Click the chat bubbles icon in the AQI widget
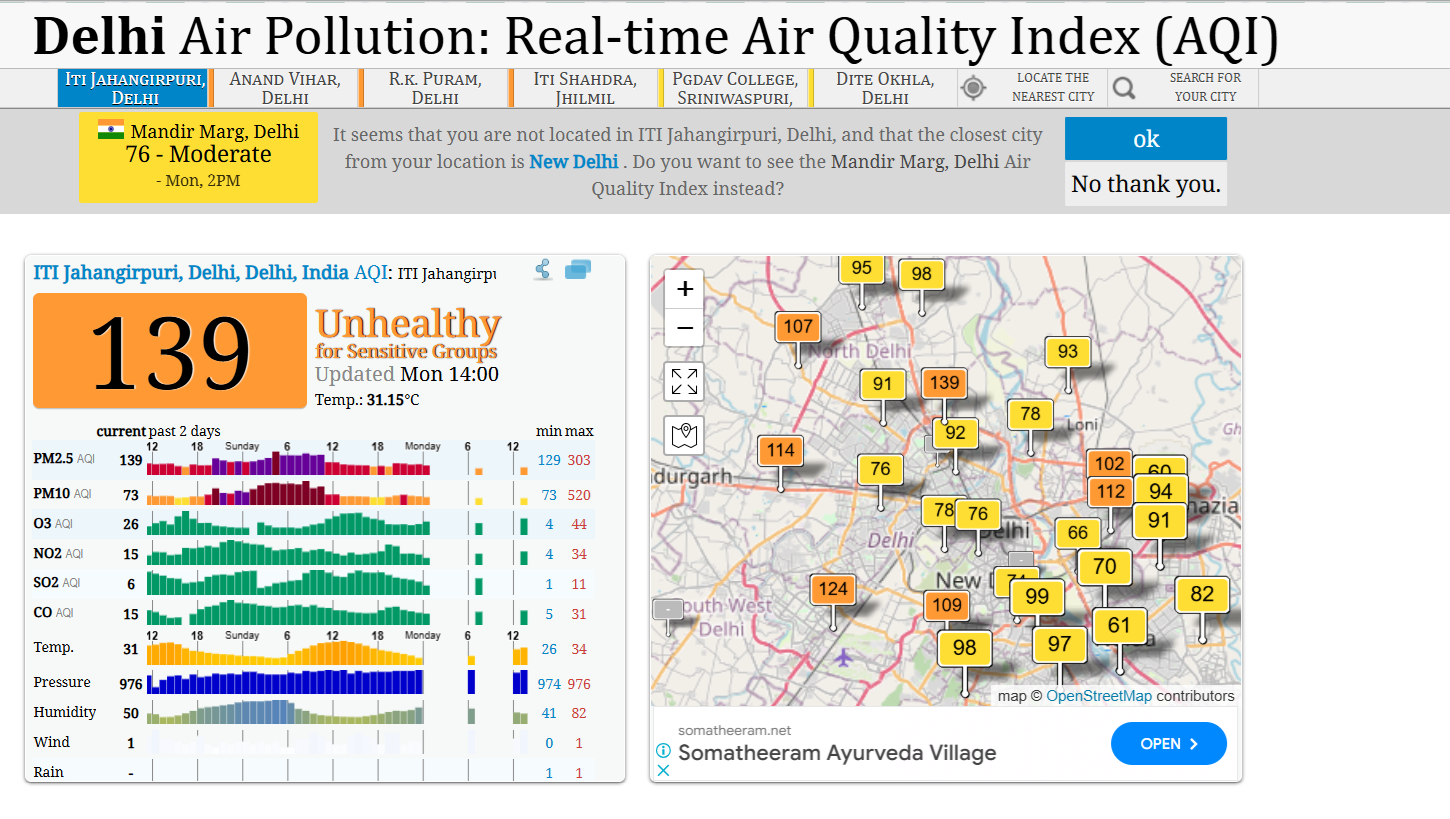Screen dimensions: 1450x819 pos(578,270)
